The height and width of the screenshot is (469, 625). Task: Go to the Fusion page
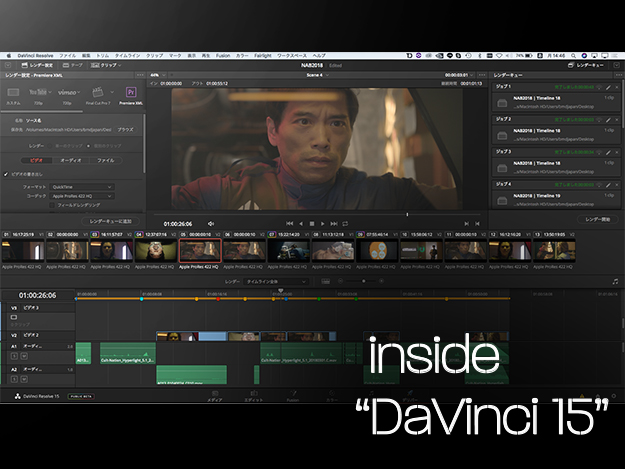coord(293,396)
